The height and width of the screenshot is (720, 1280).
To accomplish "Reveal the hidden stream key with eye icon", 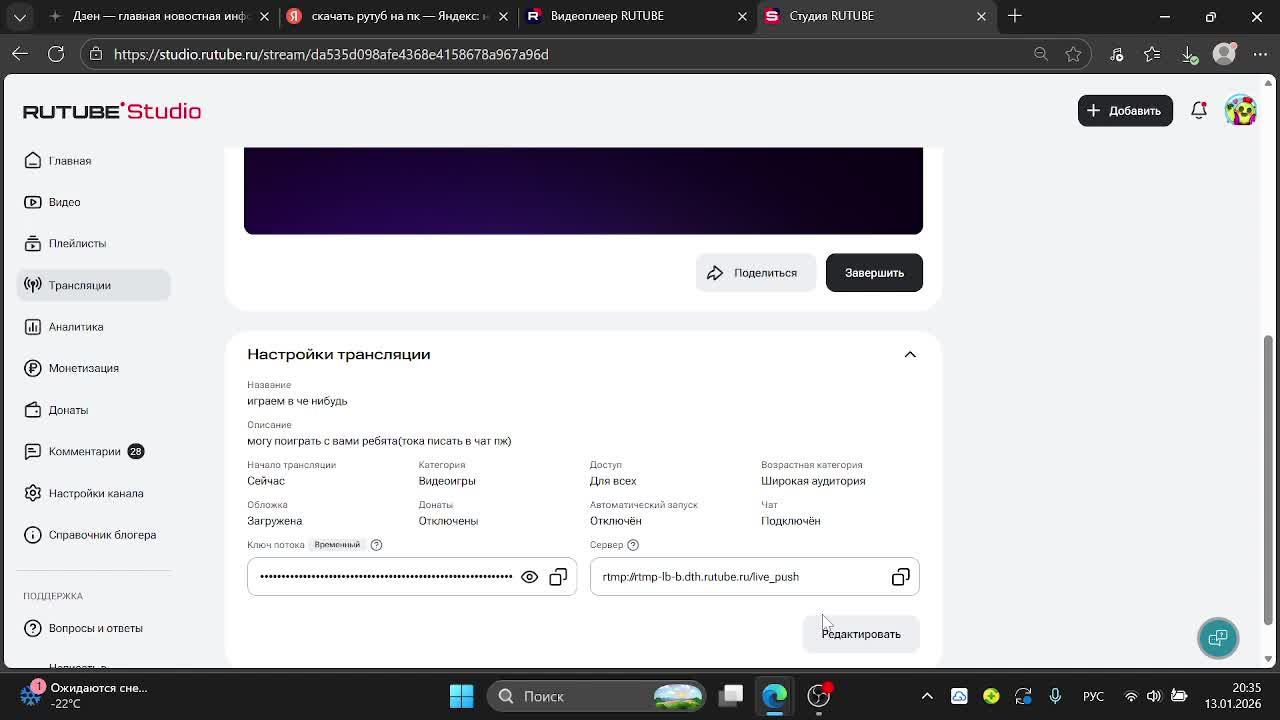I will click(529, 577).
